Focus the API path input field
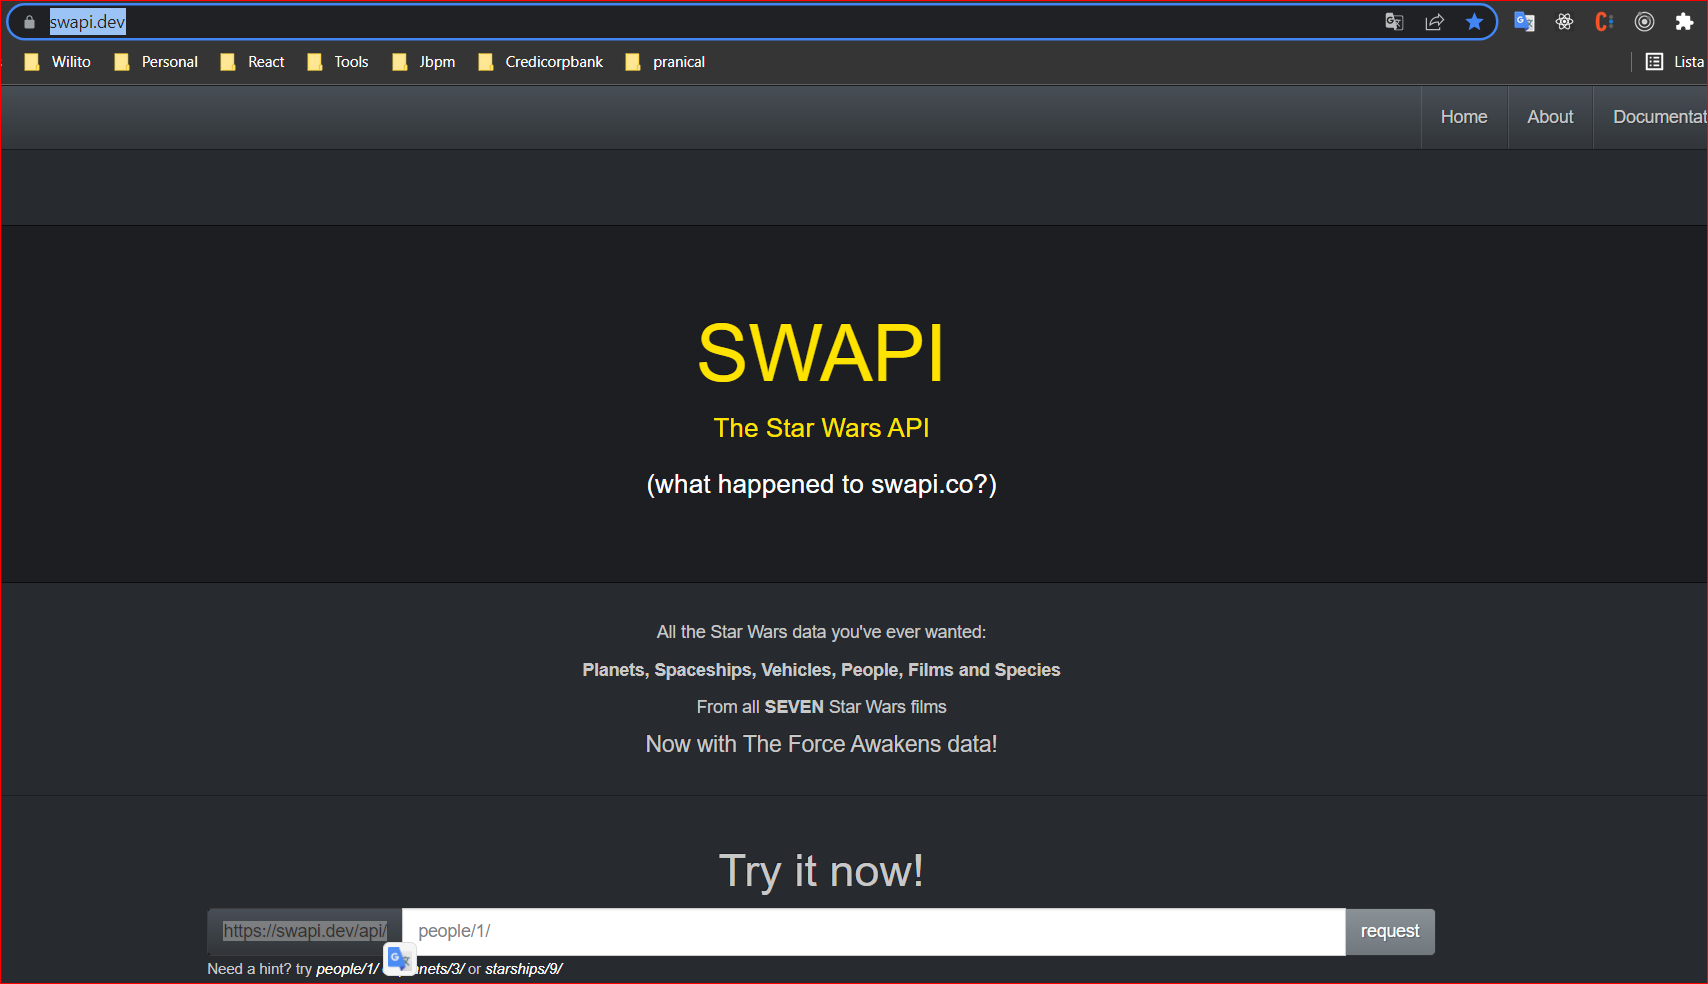The width and height of the screenshot is (1708, 984). point(873,931)
